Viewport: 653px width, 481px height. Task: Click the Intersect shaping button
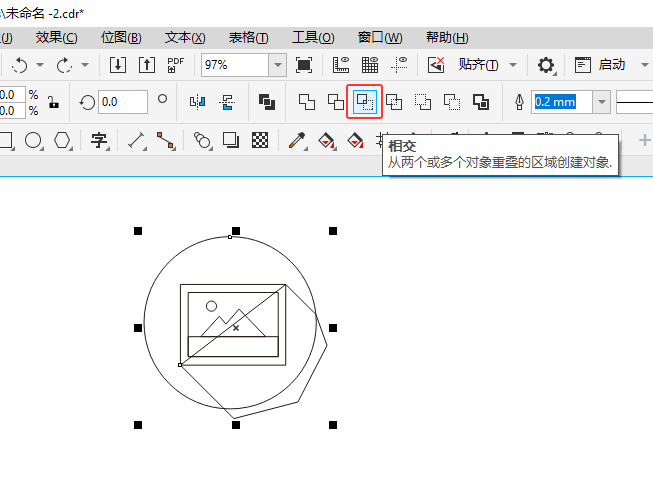click(364, 102)
